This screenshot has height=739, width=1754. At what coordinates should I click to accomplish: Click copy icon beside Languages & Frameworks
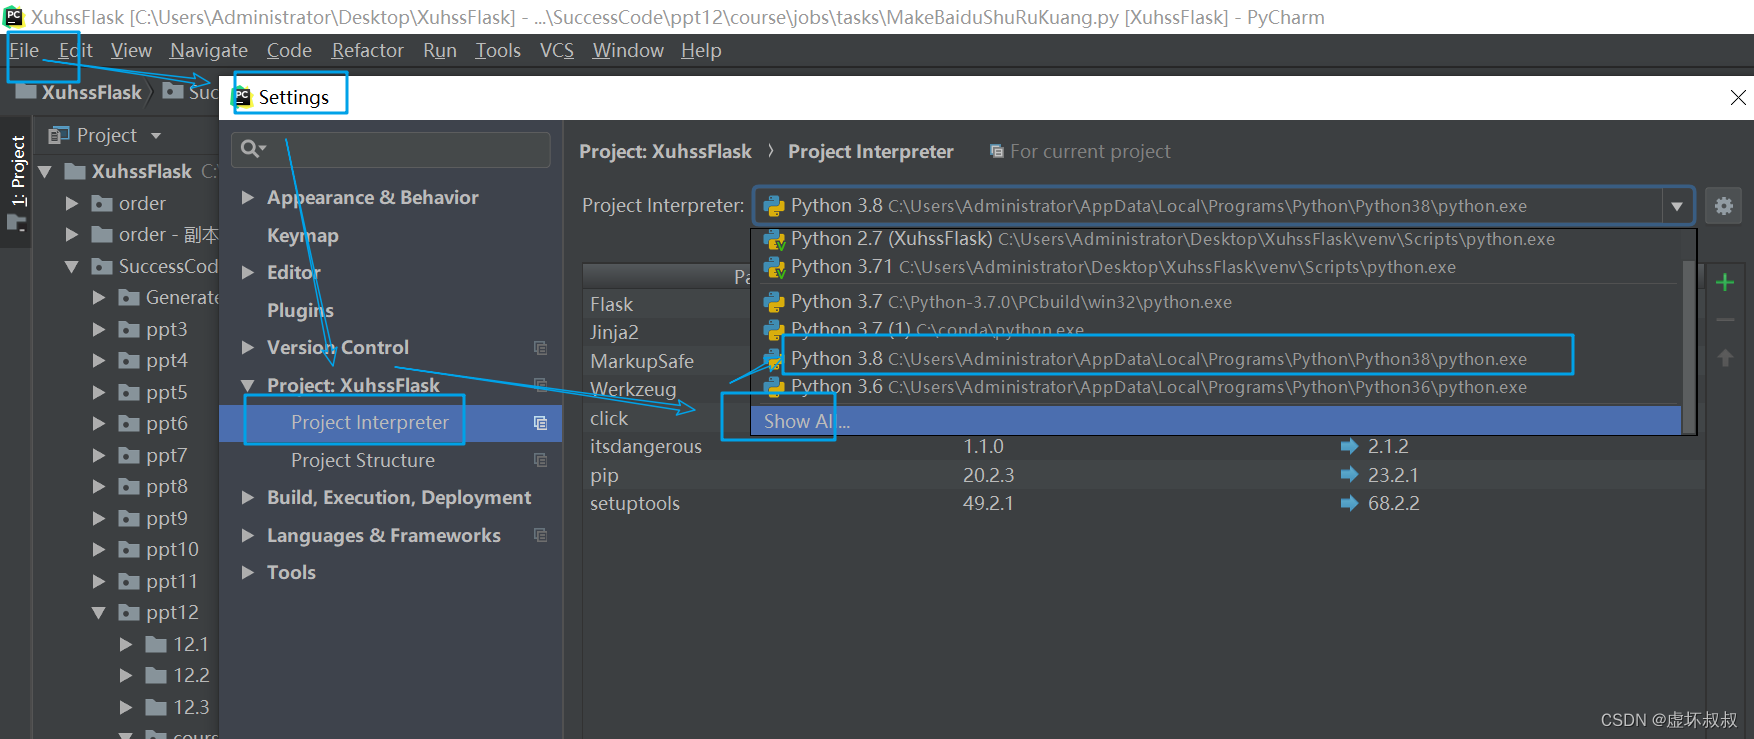pyautogui.click(x=540, y=535)
